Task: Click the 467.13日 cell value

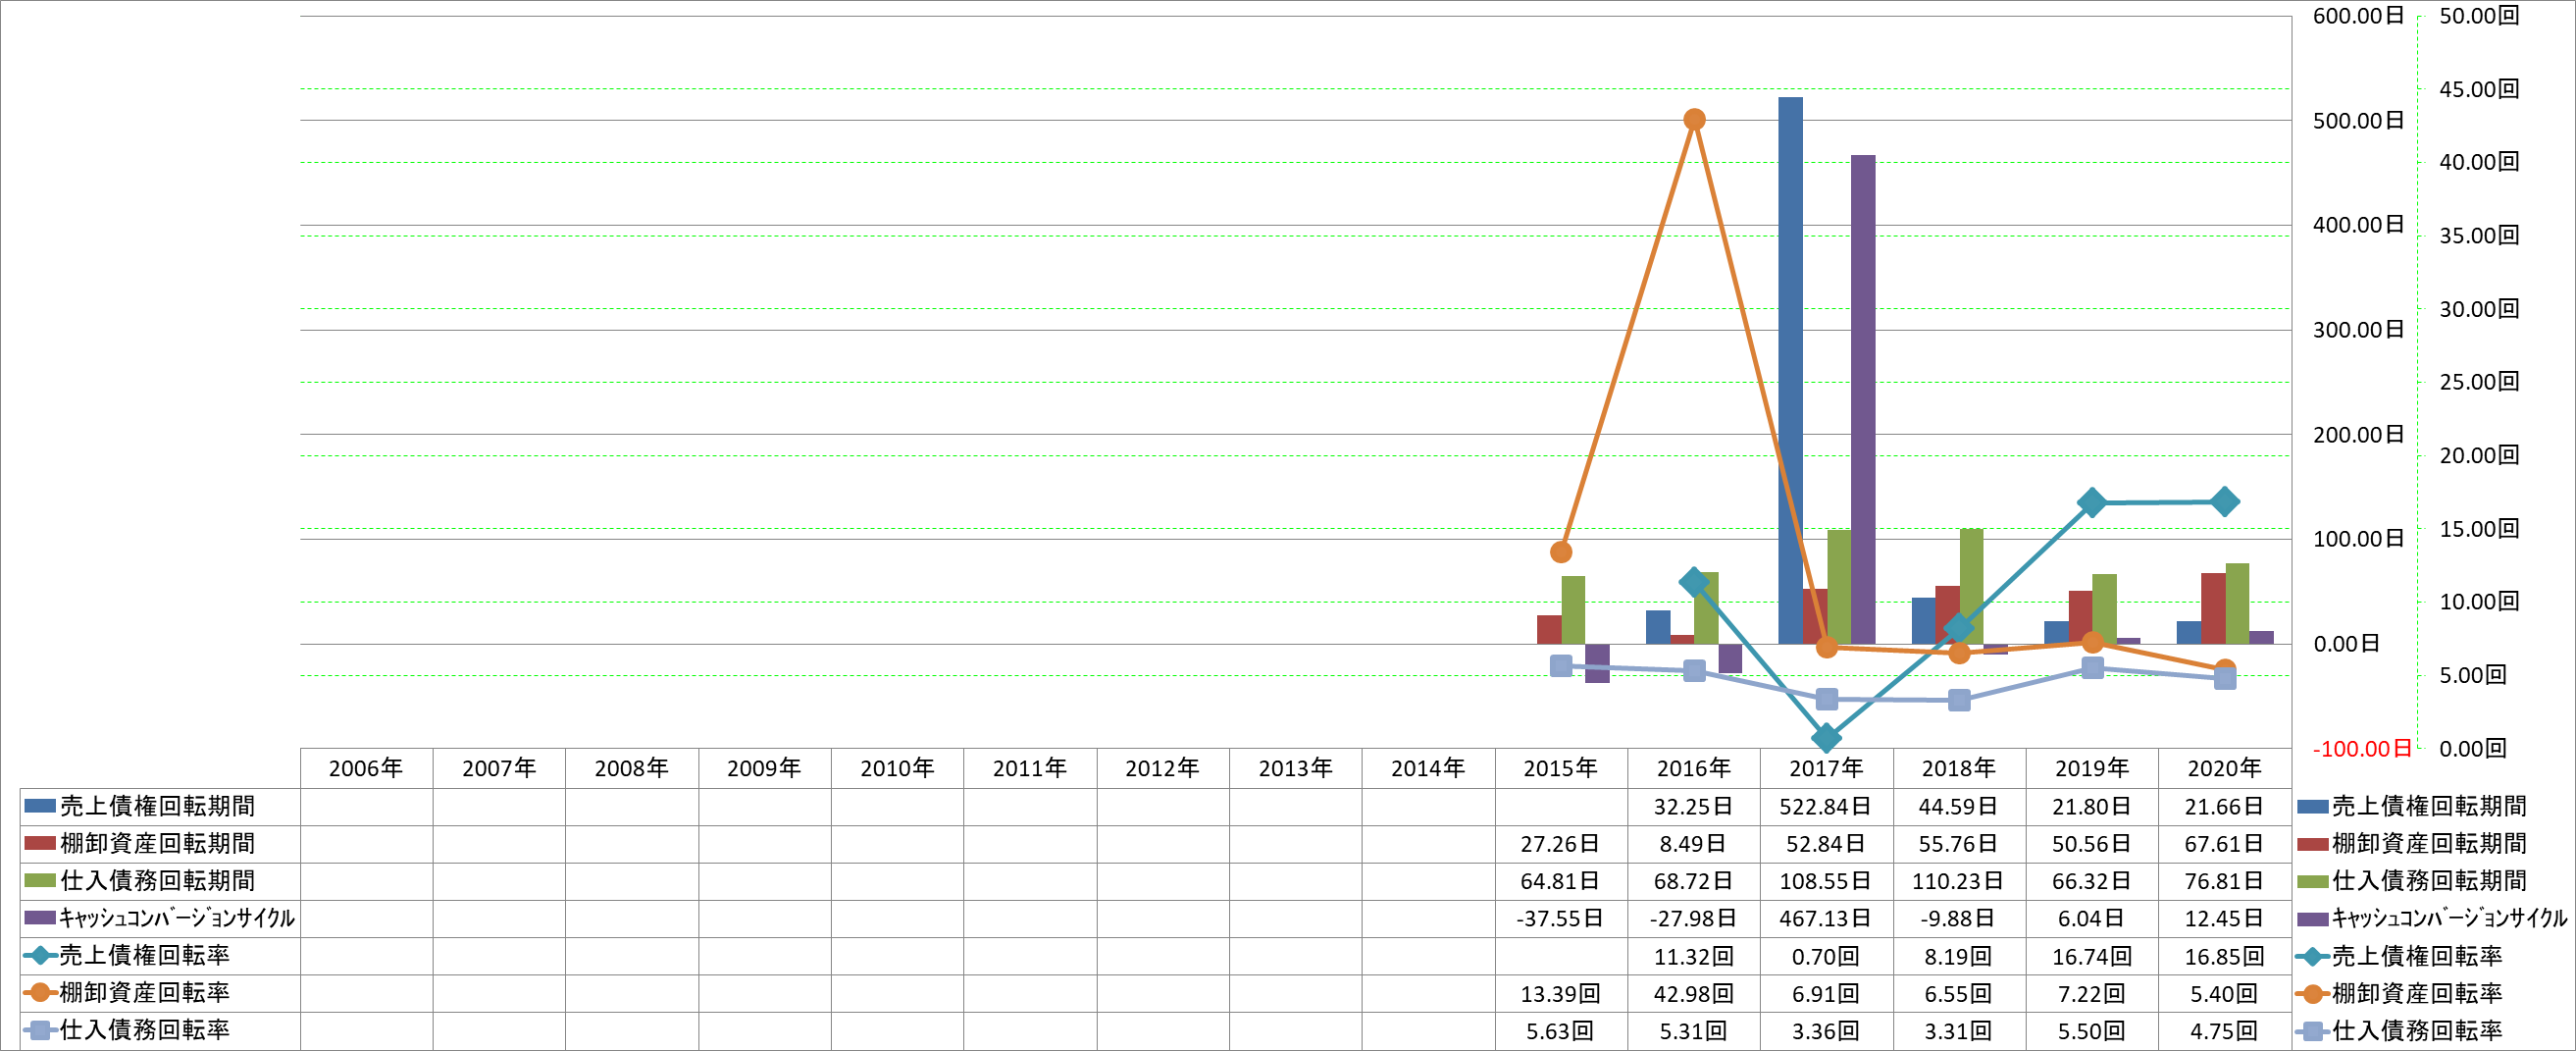Action: click(1826, 918)
